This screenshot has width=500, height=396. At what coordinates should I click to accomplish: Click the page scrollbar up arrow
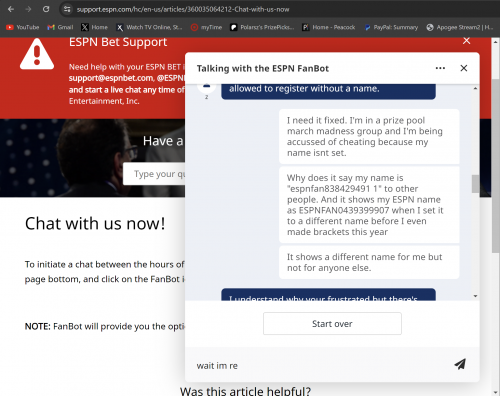pos(496,42)
